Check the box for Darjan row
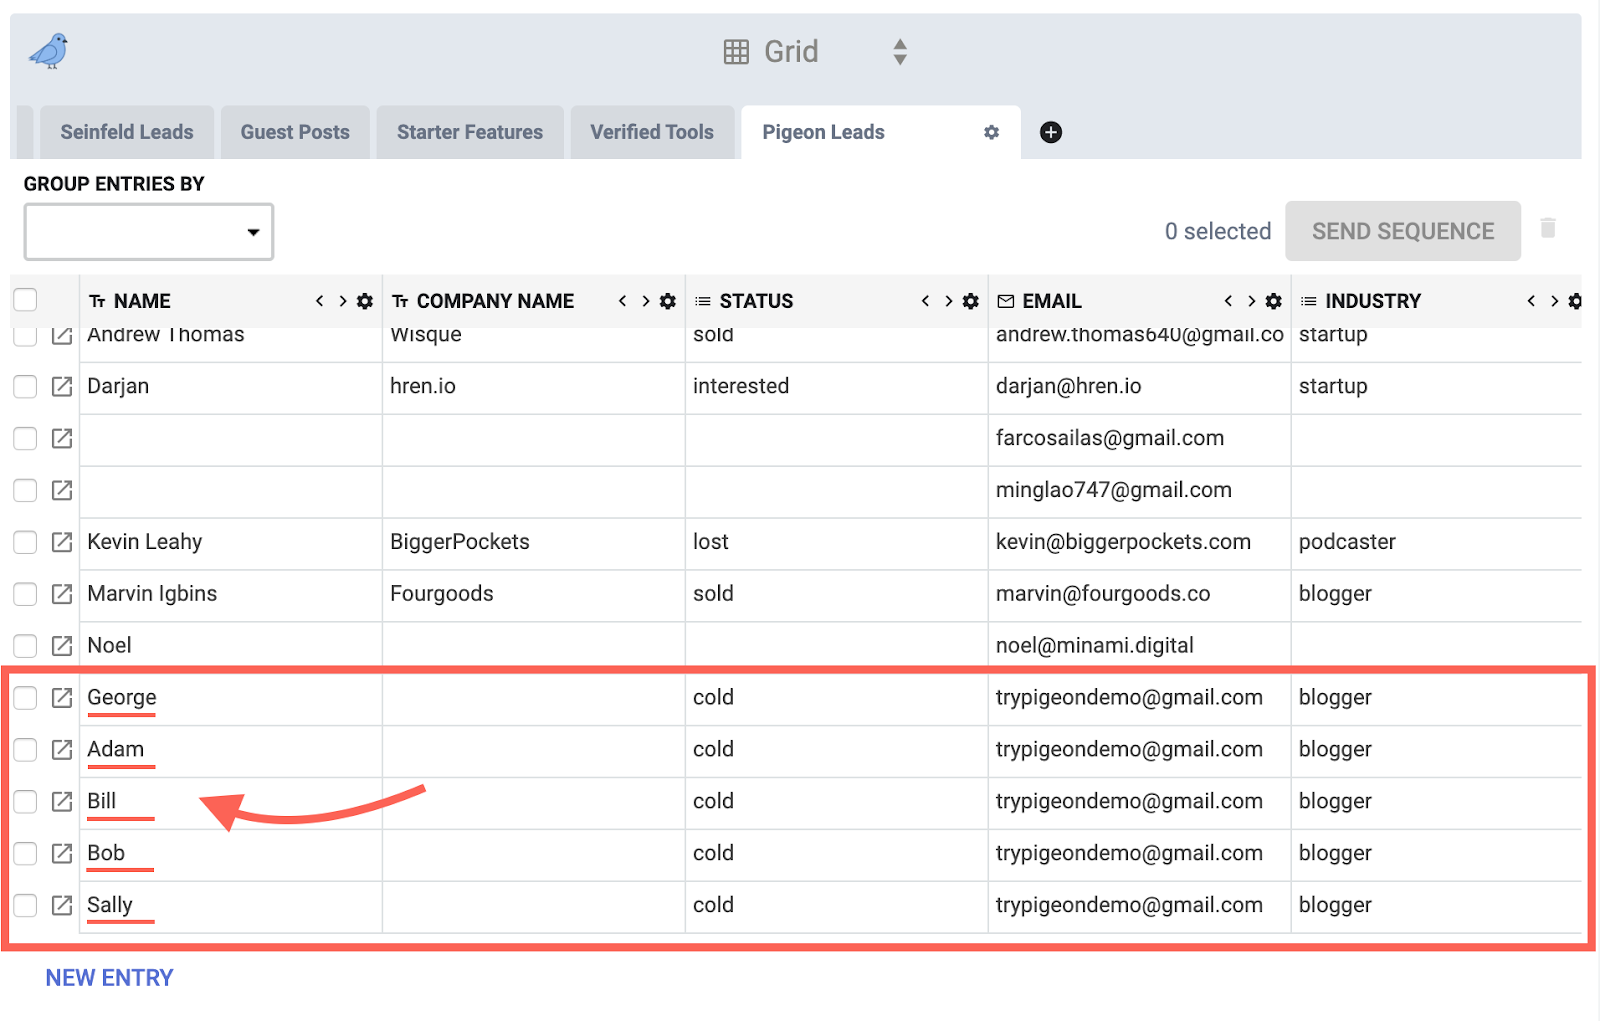 coord(25,386)
